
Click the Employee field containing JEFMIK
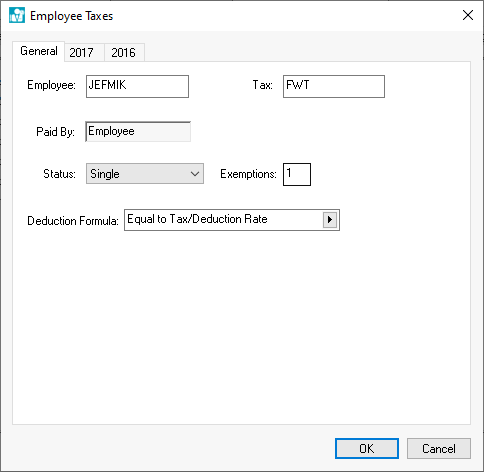point(137,86)
